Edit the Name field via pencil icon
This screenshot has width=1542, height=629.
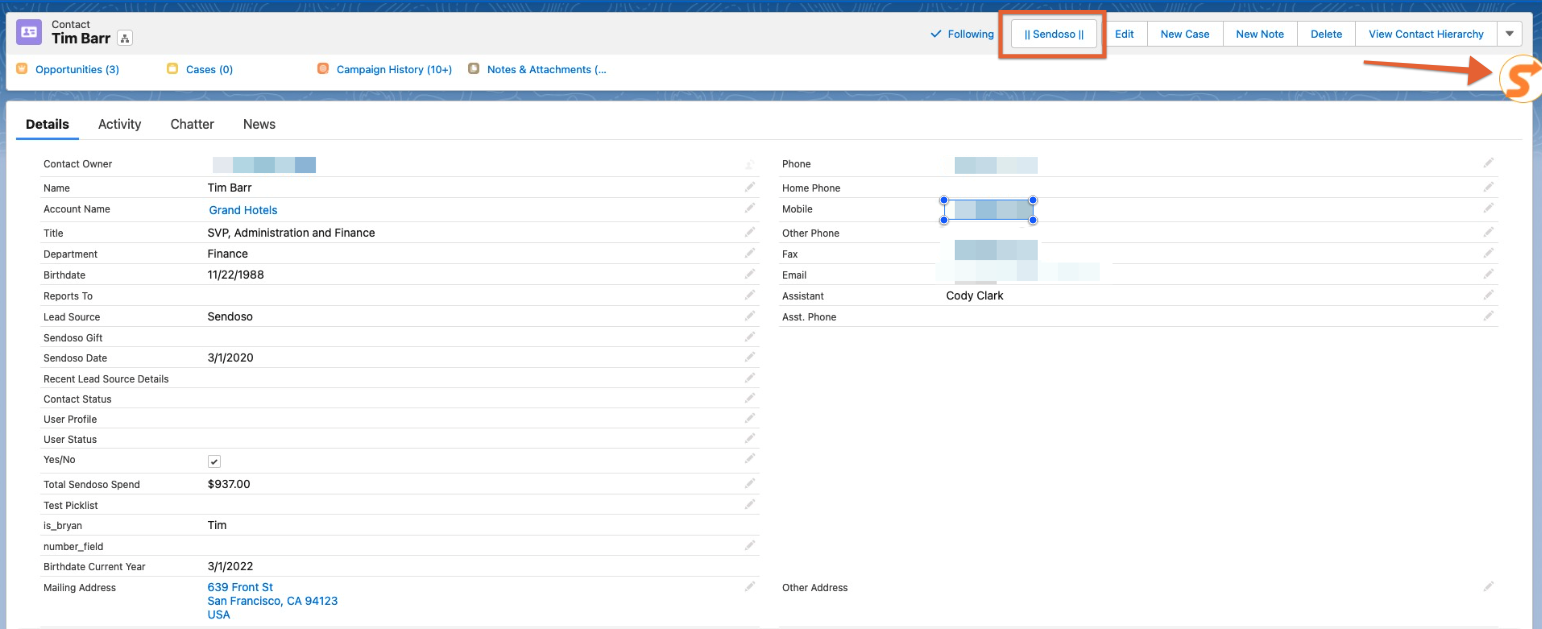click(750, 187)
